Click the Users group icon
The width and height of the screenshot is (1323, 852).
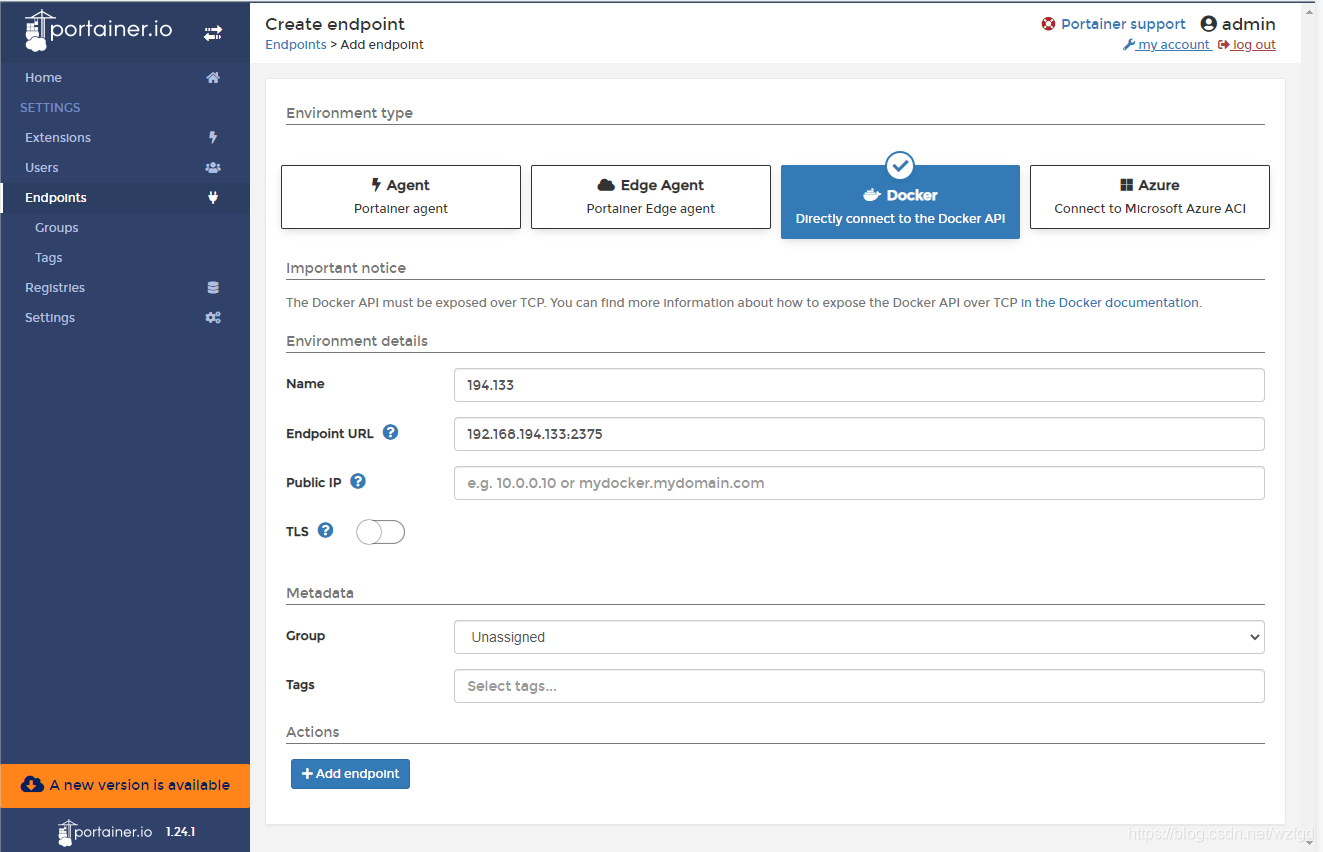pos(213,167)
